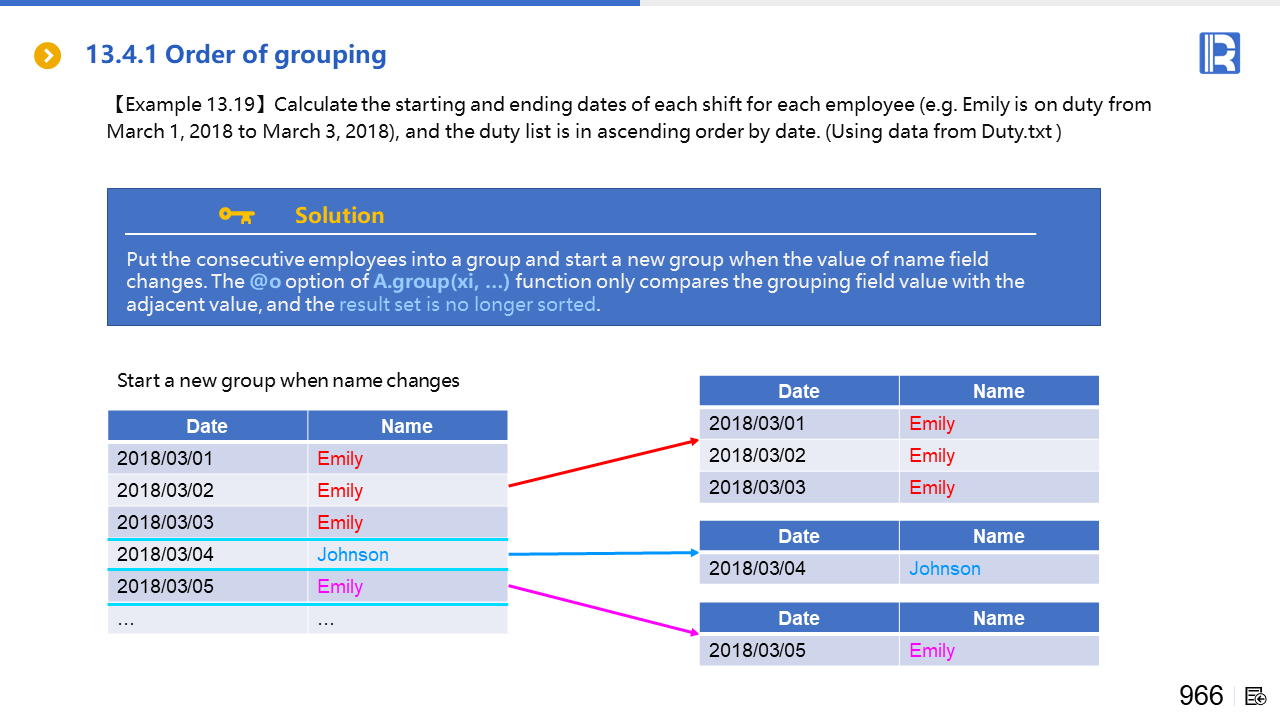
Task: Click the back-to-contents icon beside page number
Action: click(1256, 696)
